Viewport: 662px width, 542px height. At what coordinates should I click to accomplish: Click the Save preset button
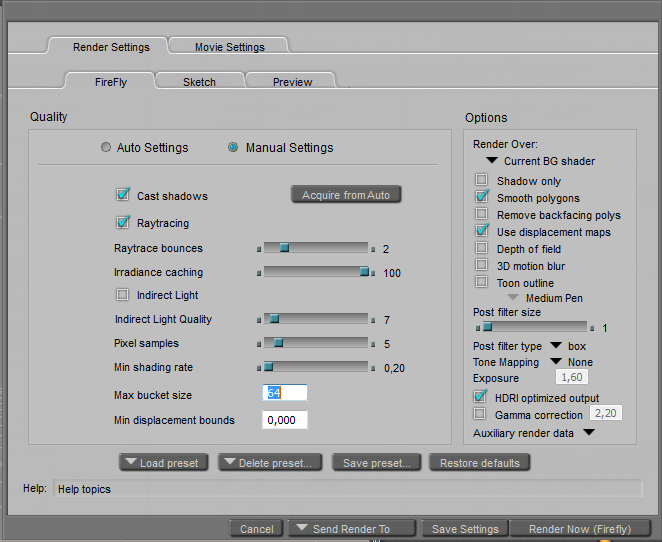coord(377,463)
